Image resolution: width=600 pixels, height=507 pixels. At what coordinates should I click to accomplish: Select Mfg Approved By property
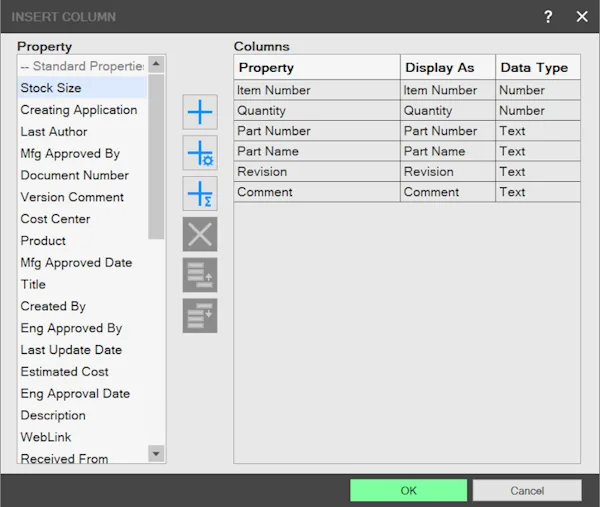click(x=82, y=153)
